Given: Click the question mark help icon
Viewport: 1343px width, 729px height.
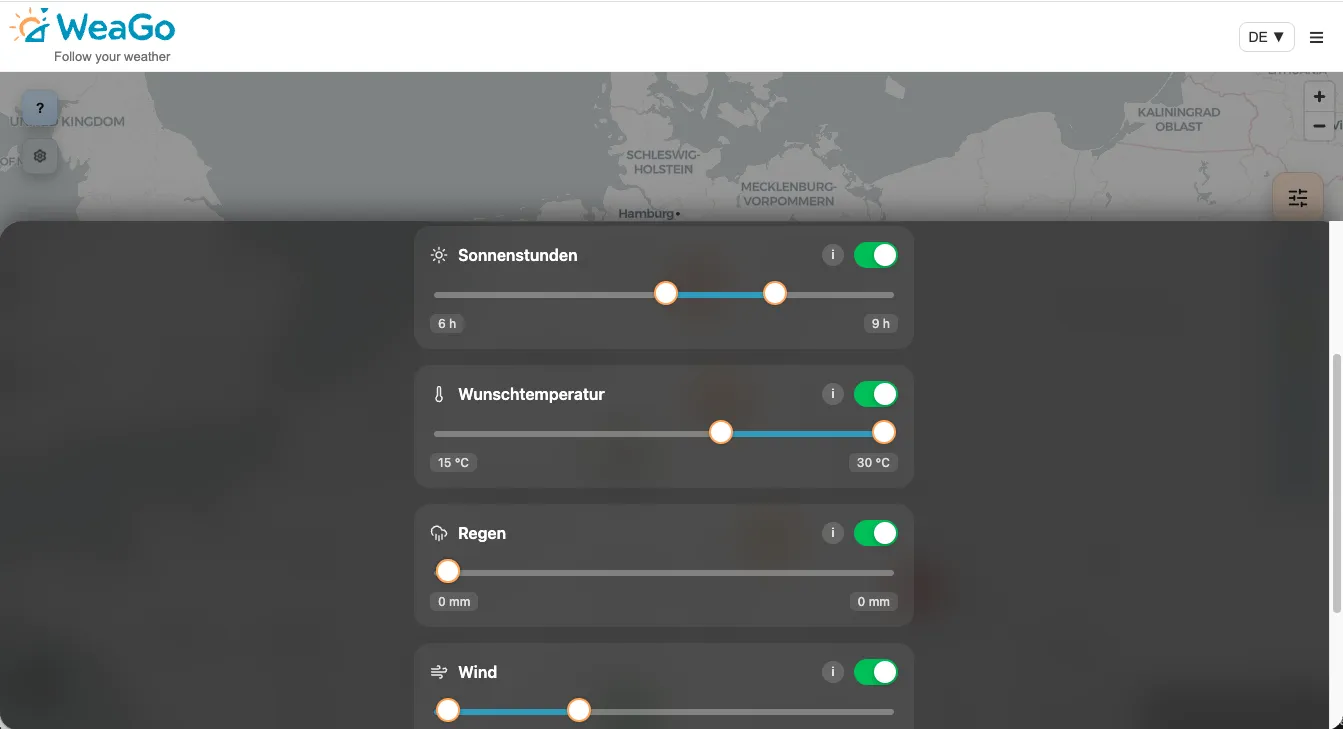Looking at the screenshot, I should pos(40,108).
